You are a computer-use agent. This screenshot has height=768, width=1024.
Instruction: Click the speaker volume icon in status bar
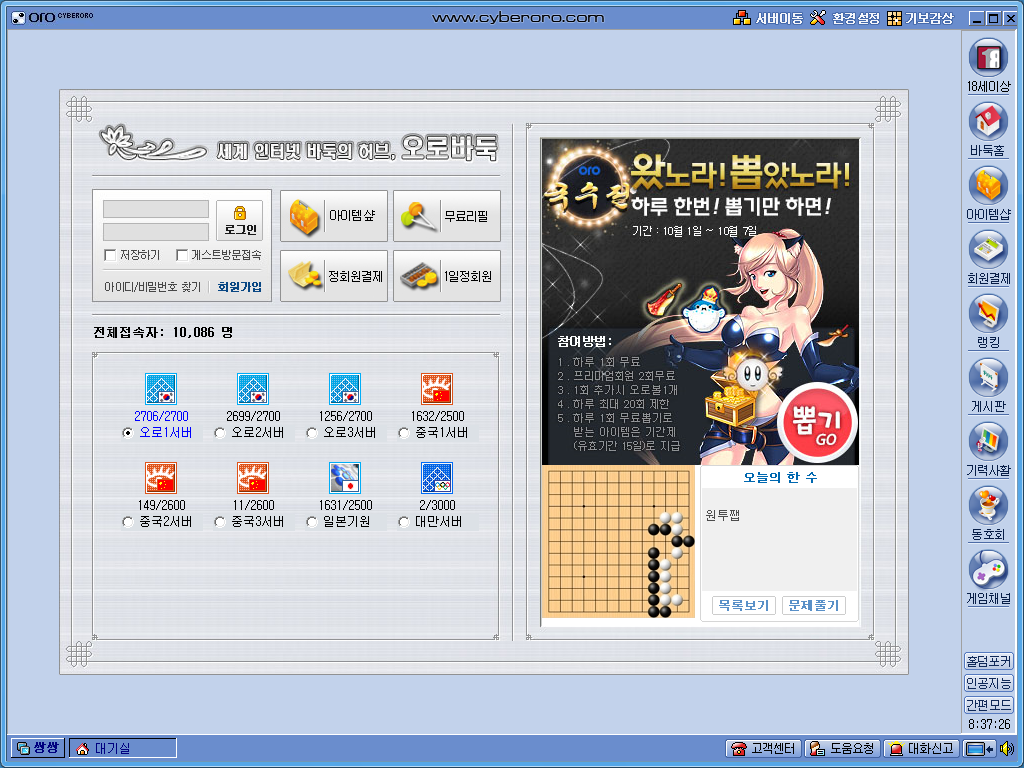[x=1007, y=748]
